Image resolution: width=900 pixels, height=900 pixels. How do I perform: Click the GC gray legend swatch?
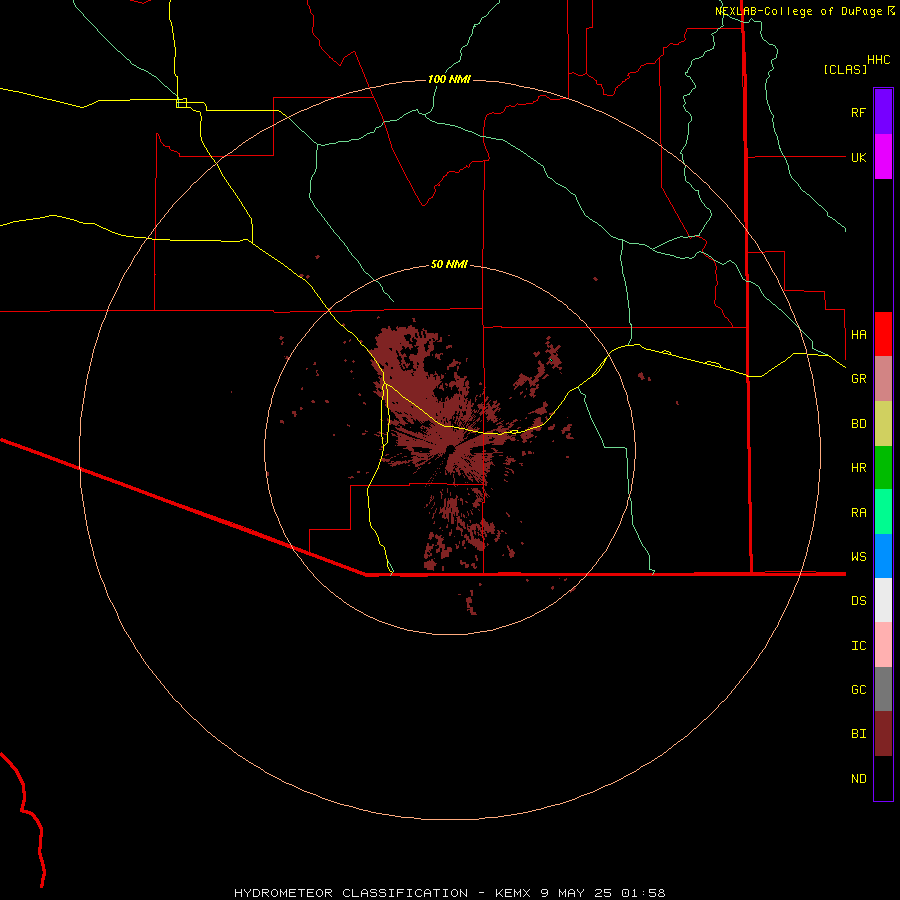(883, 689)
